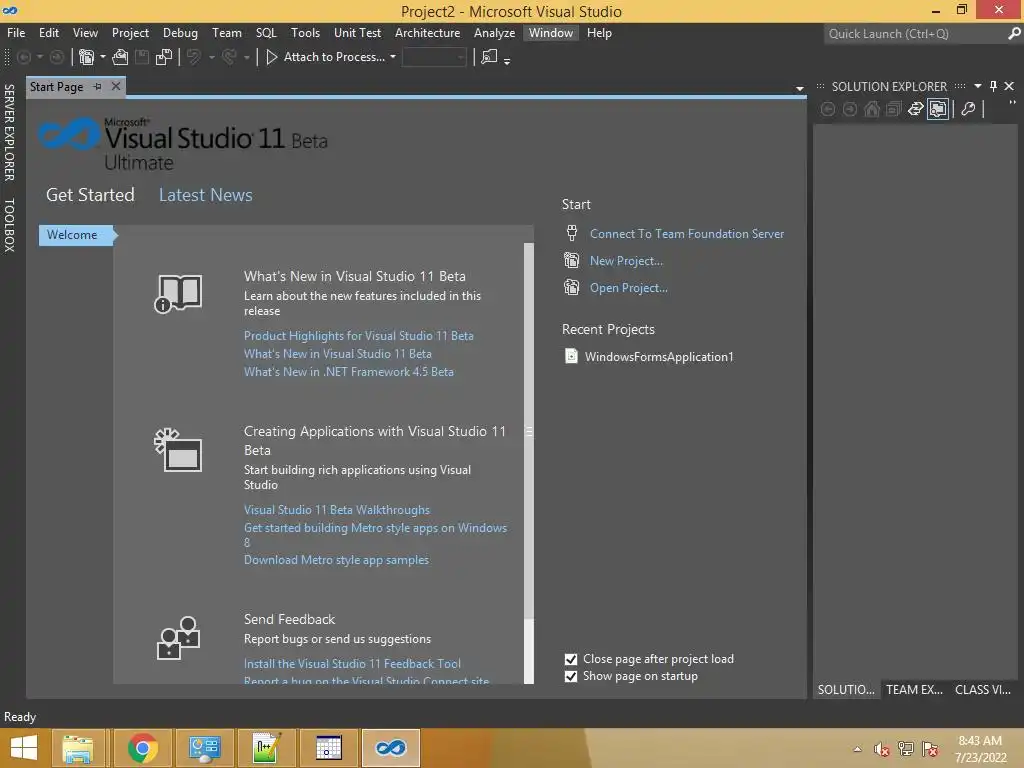Open the document tabs list dropdown arrow
This screenshot has width=1024, height=768.
coord(799,88)
